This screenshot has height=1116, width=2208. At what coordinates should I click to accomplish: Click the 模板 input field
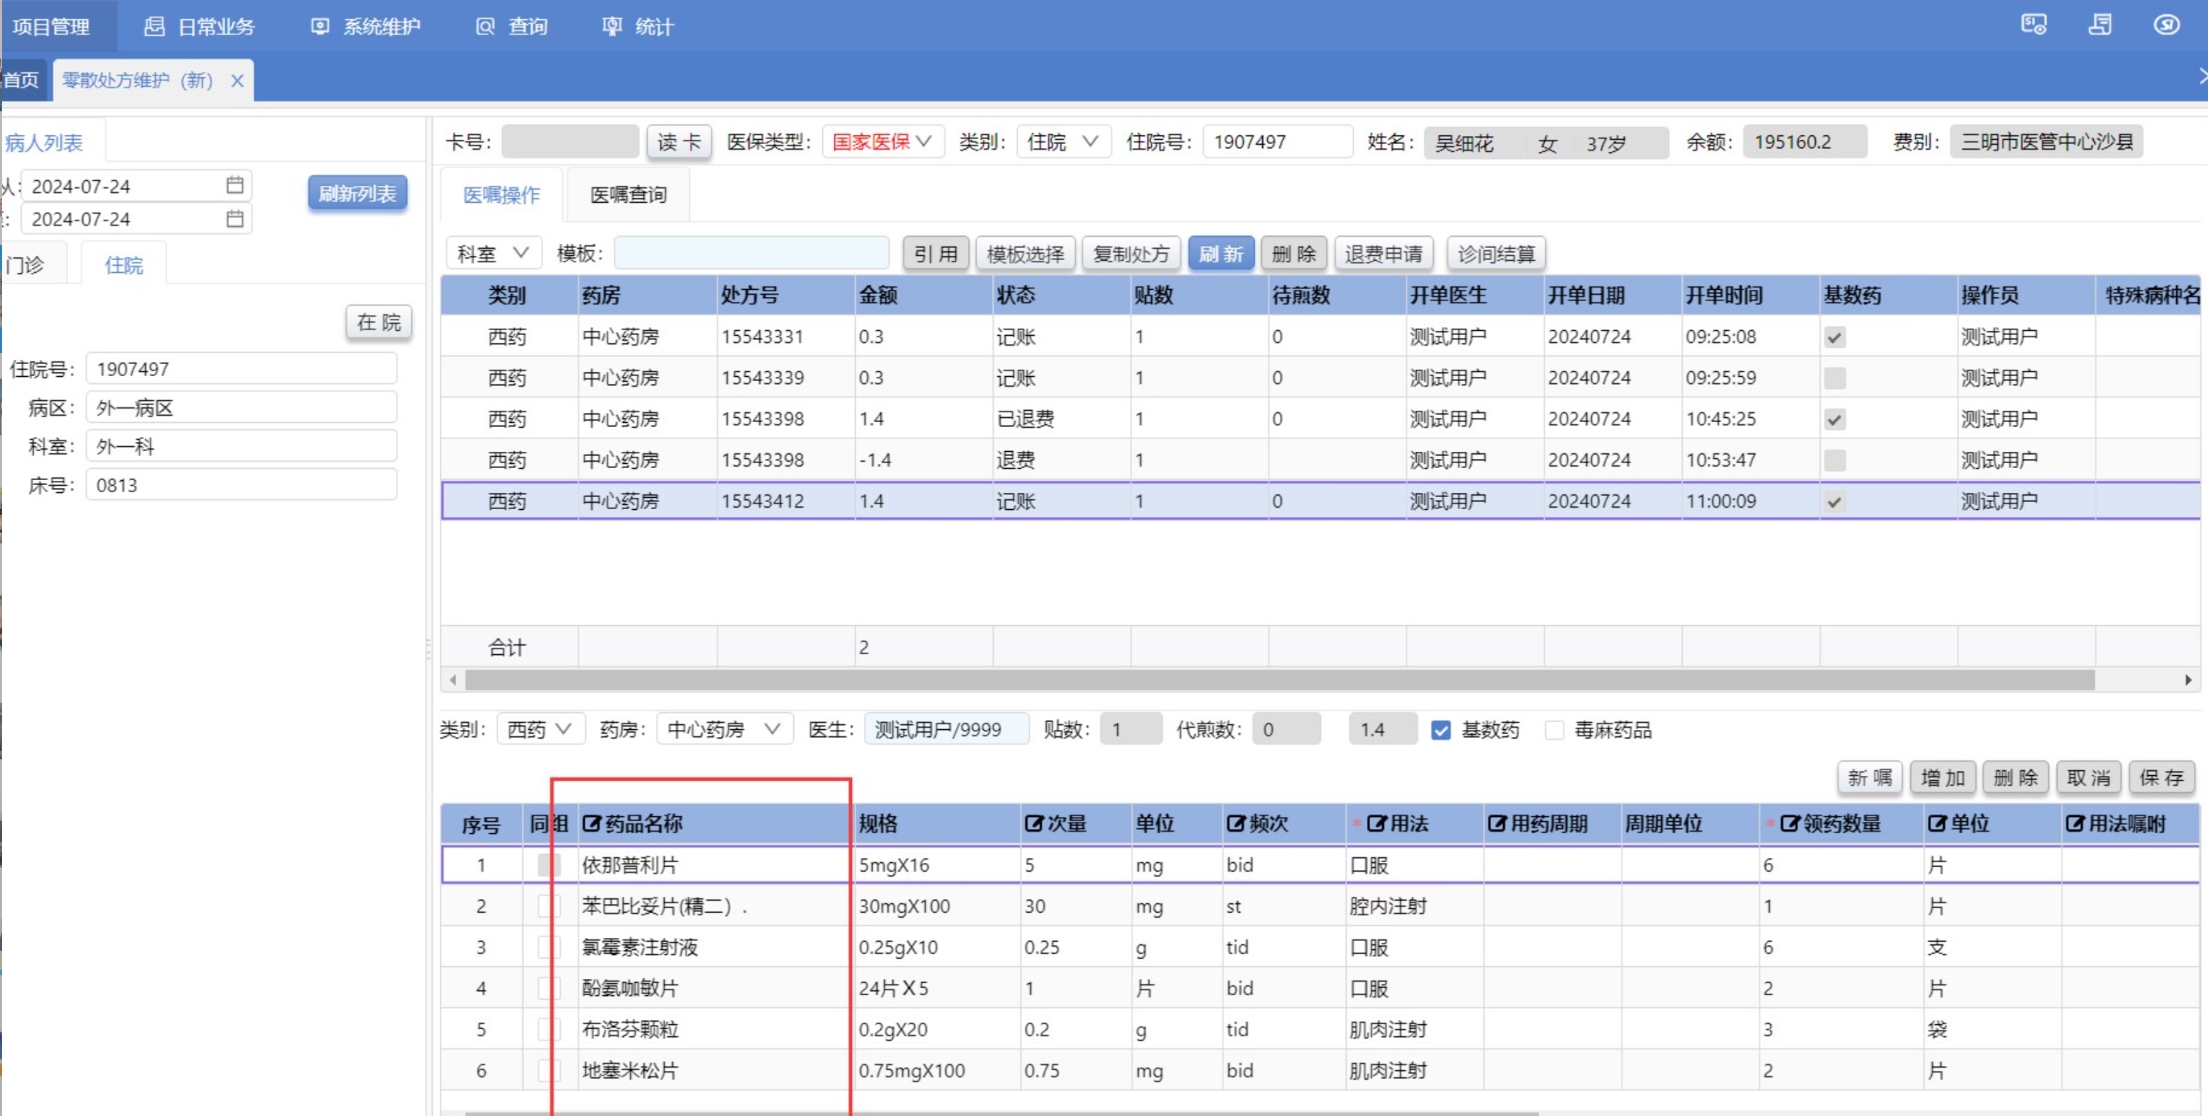[751, 254]
